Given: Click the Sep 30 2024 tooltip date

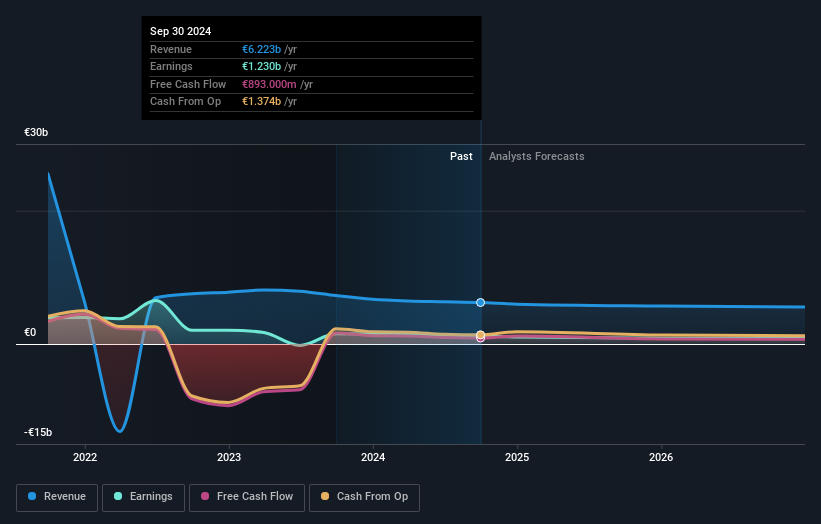Looking at the screenshot, I should pyautogui.click(x=180, y=31).
